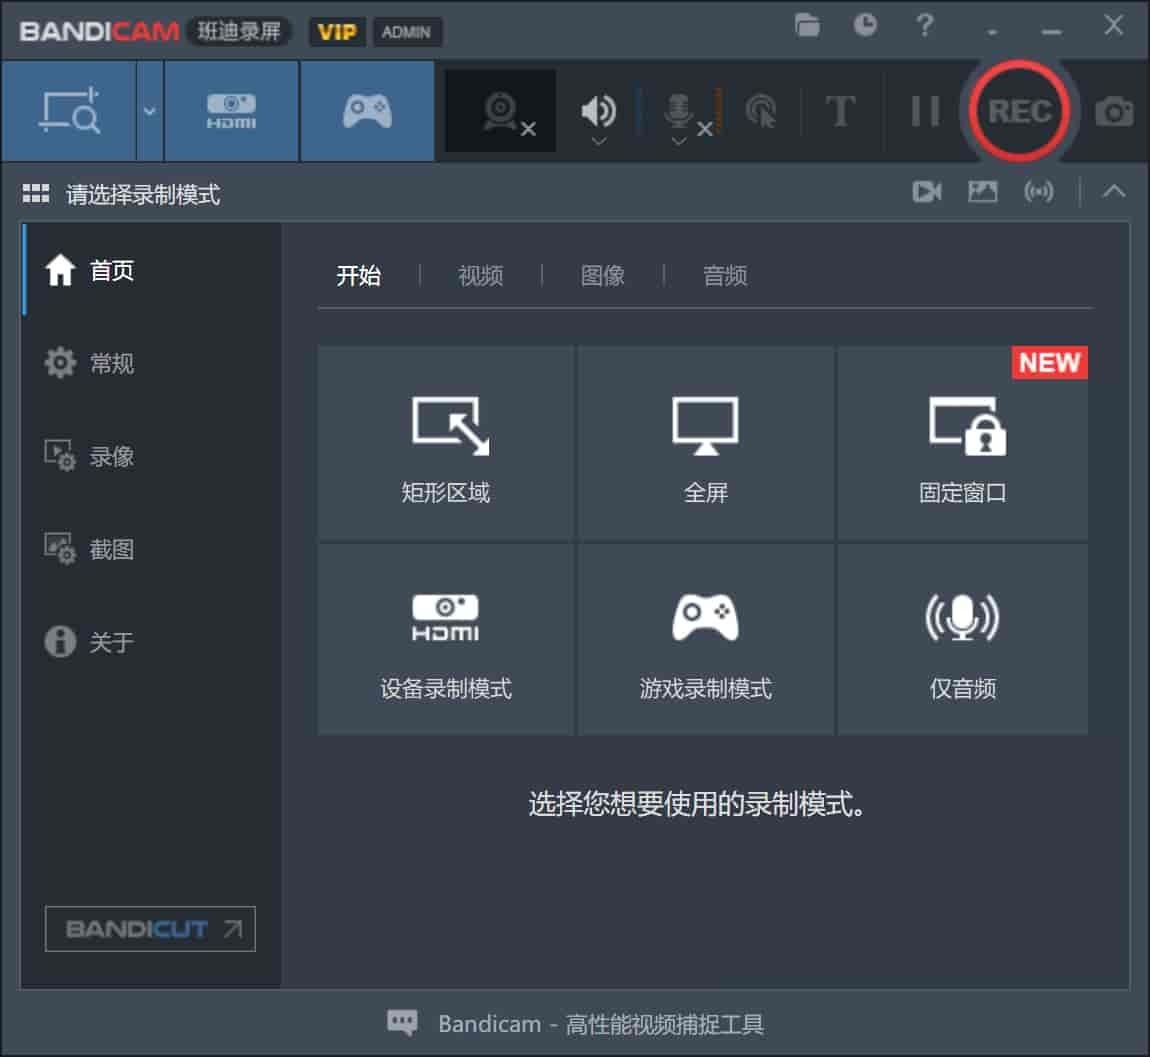1150x1057 pixels.
Task: Enable the microphone input
Action: [x=679, y=108]
